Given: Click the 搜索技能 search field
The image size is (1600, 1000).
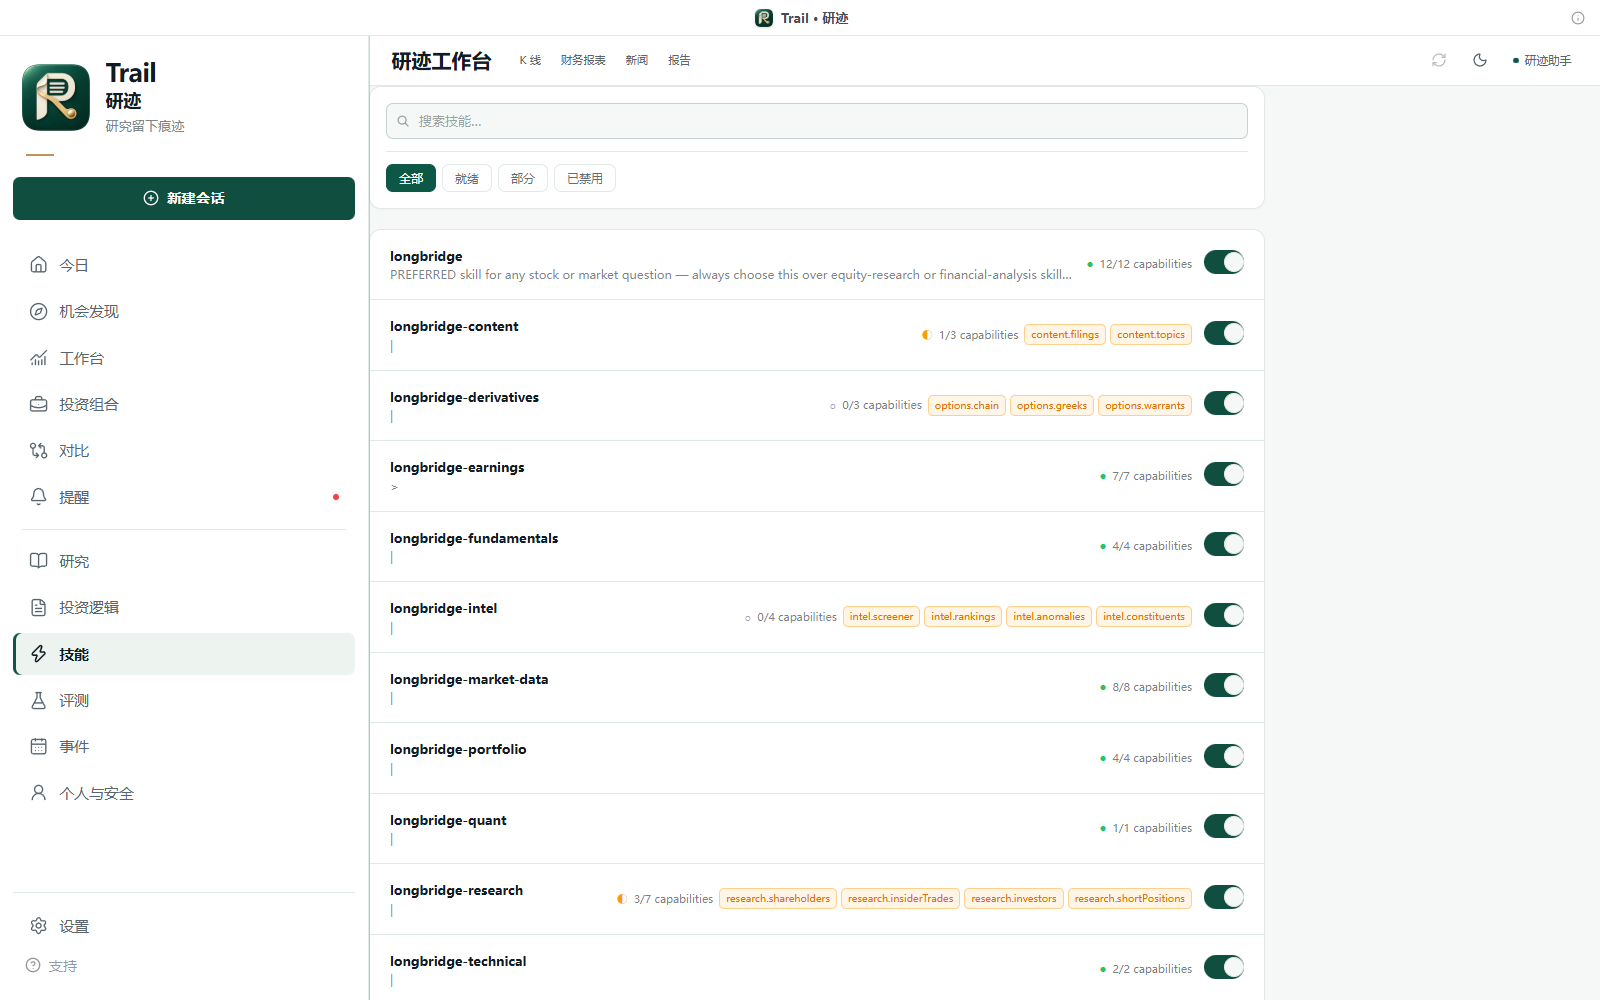Looking at the screenshot, I should click(x=817, y=121).
